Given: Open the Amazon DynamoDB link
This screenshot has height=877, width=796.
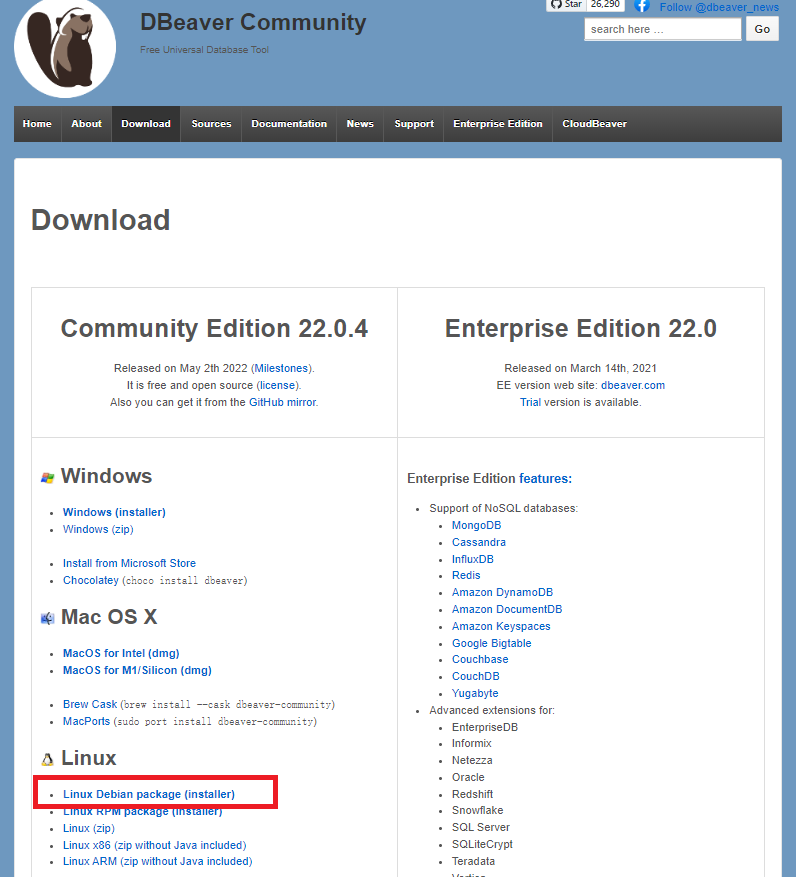Looking at the screenshot, I should click(502, 592).
